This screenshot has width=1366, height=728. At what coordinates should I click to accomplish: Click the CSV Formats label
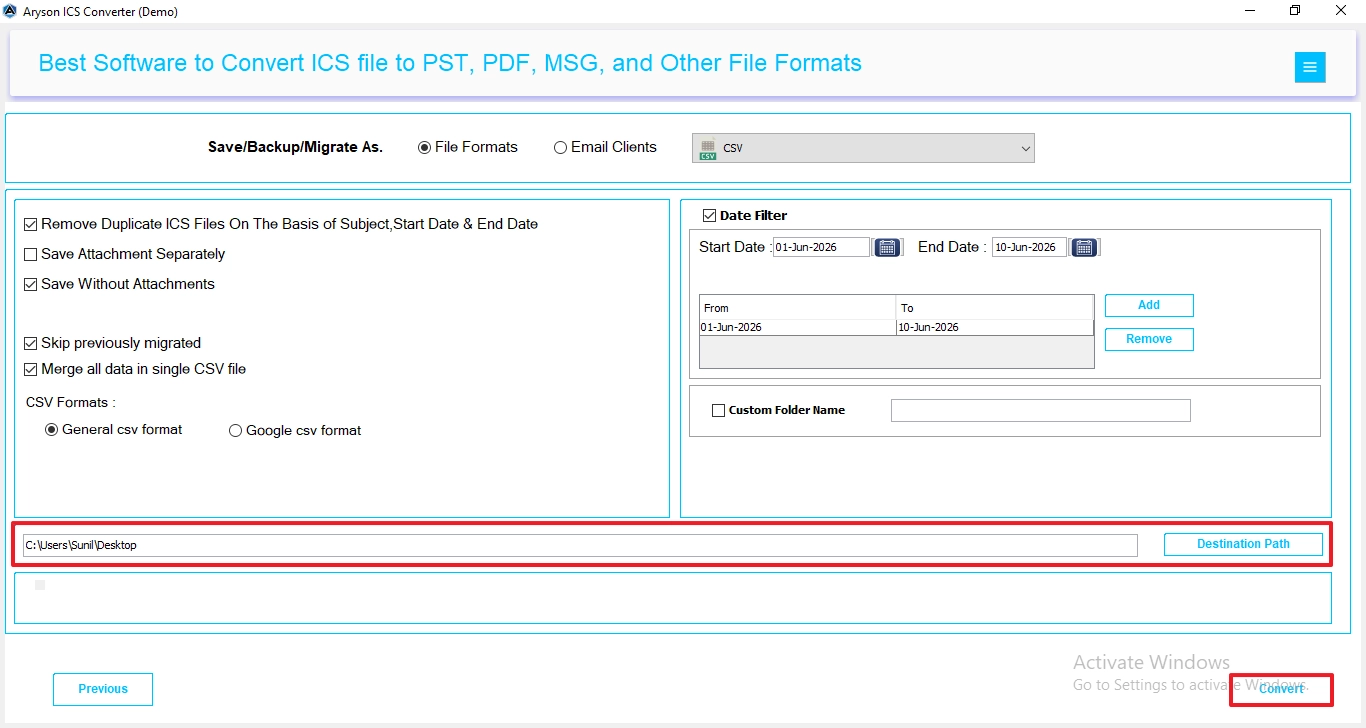[x=70, y=402]
